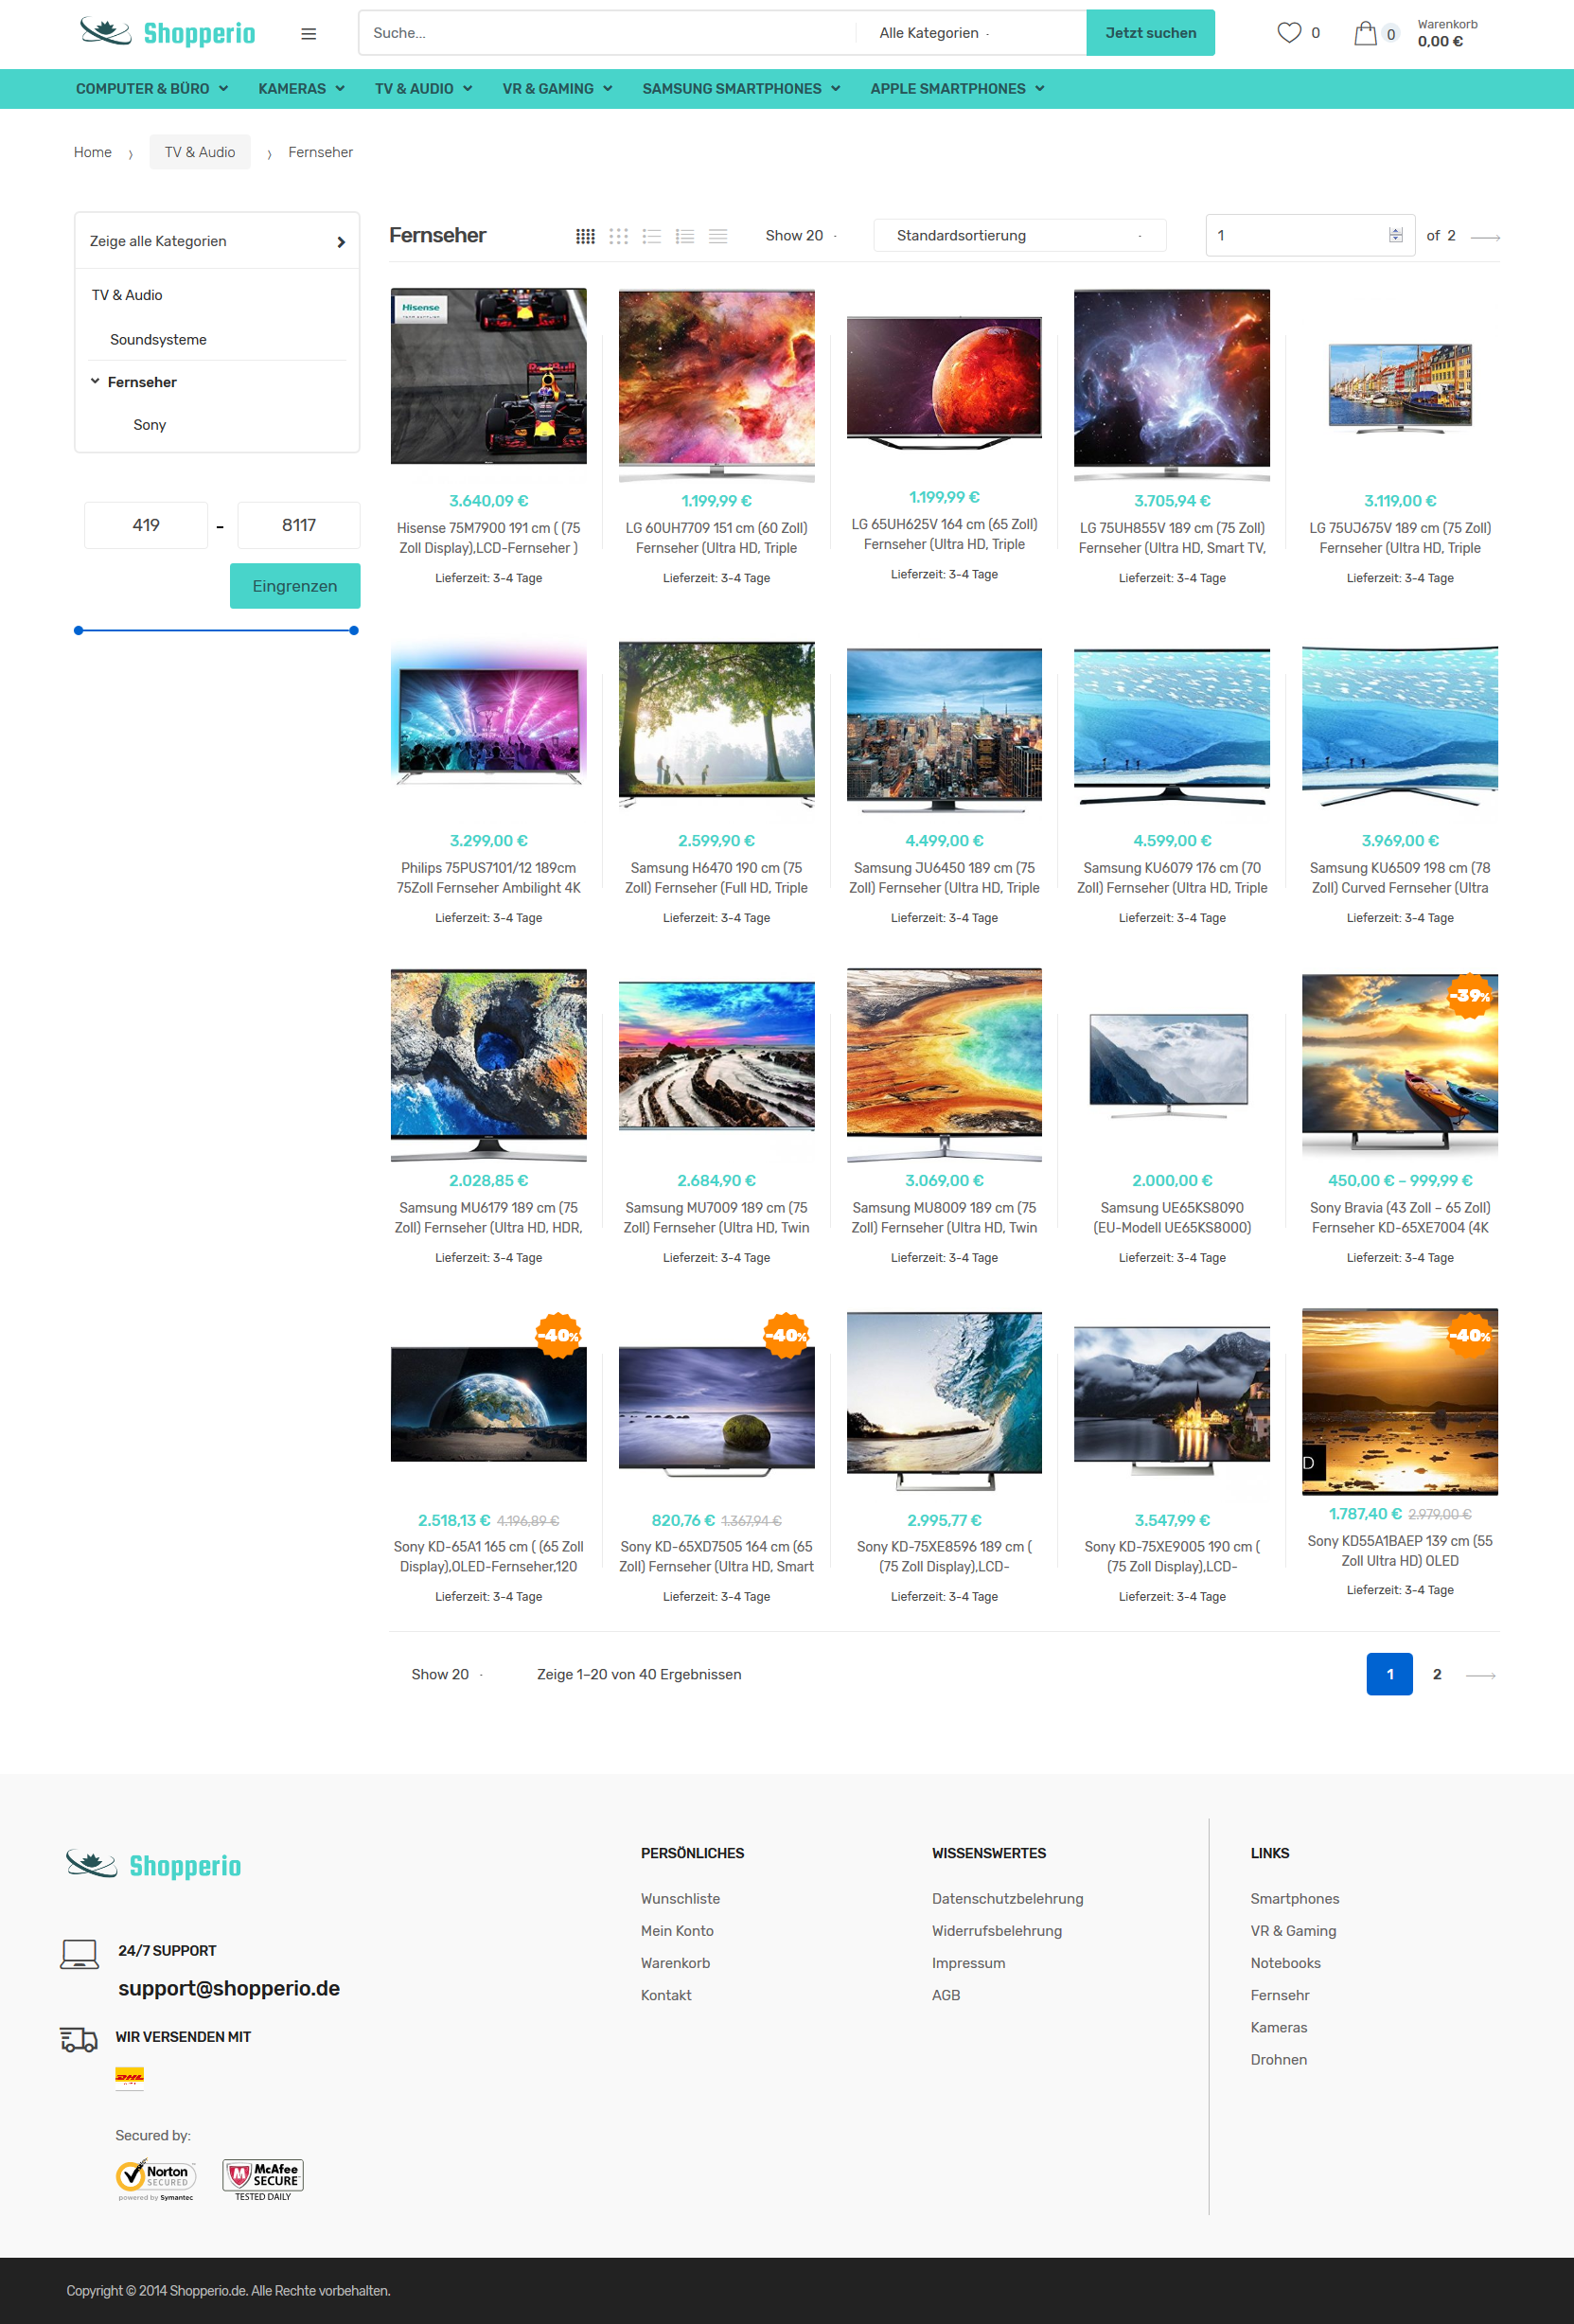Click delivery truck icon in footer
The image size is (1574, 2324).
coord(79,2040)
